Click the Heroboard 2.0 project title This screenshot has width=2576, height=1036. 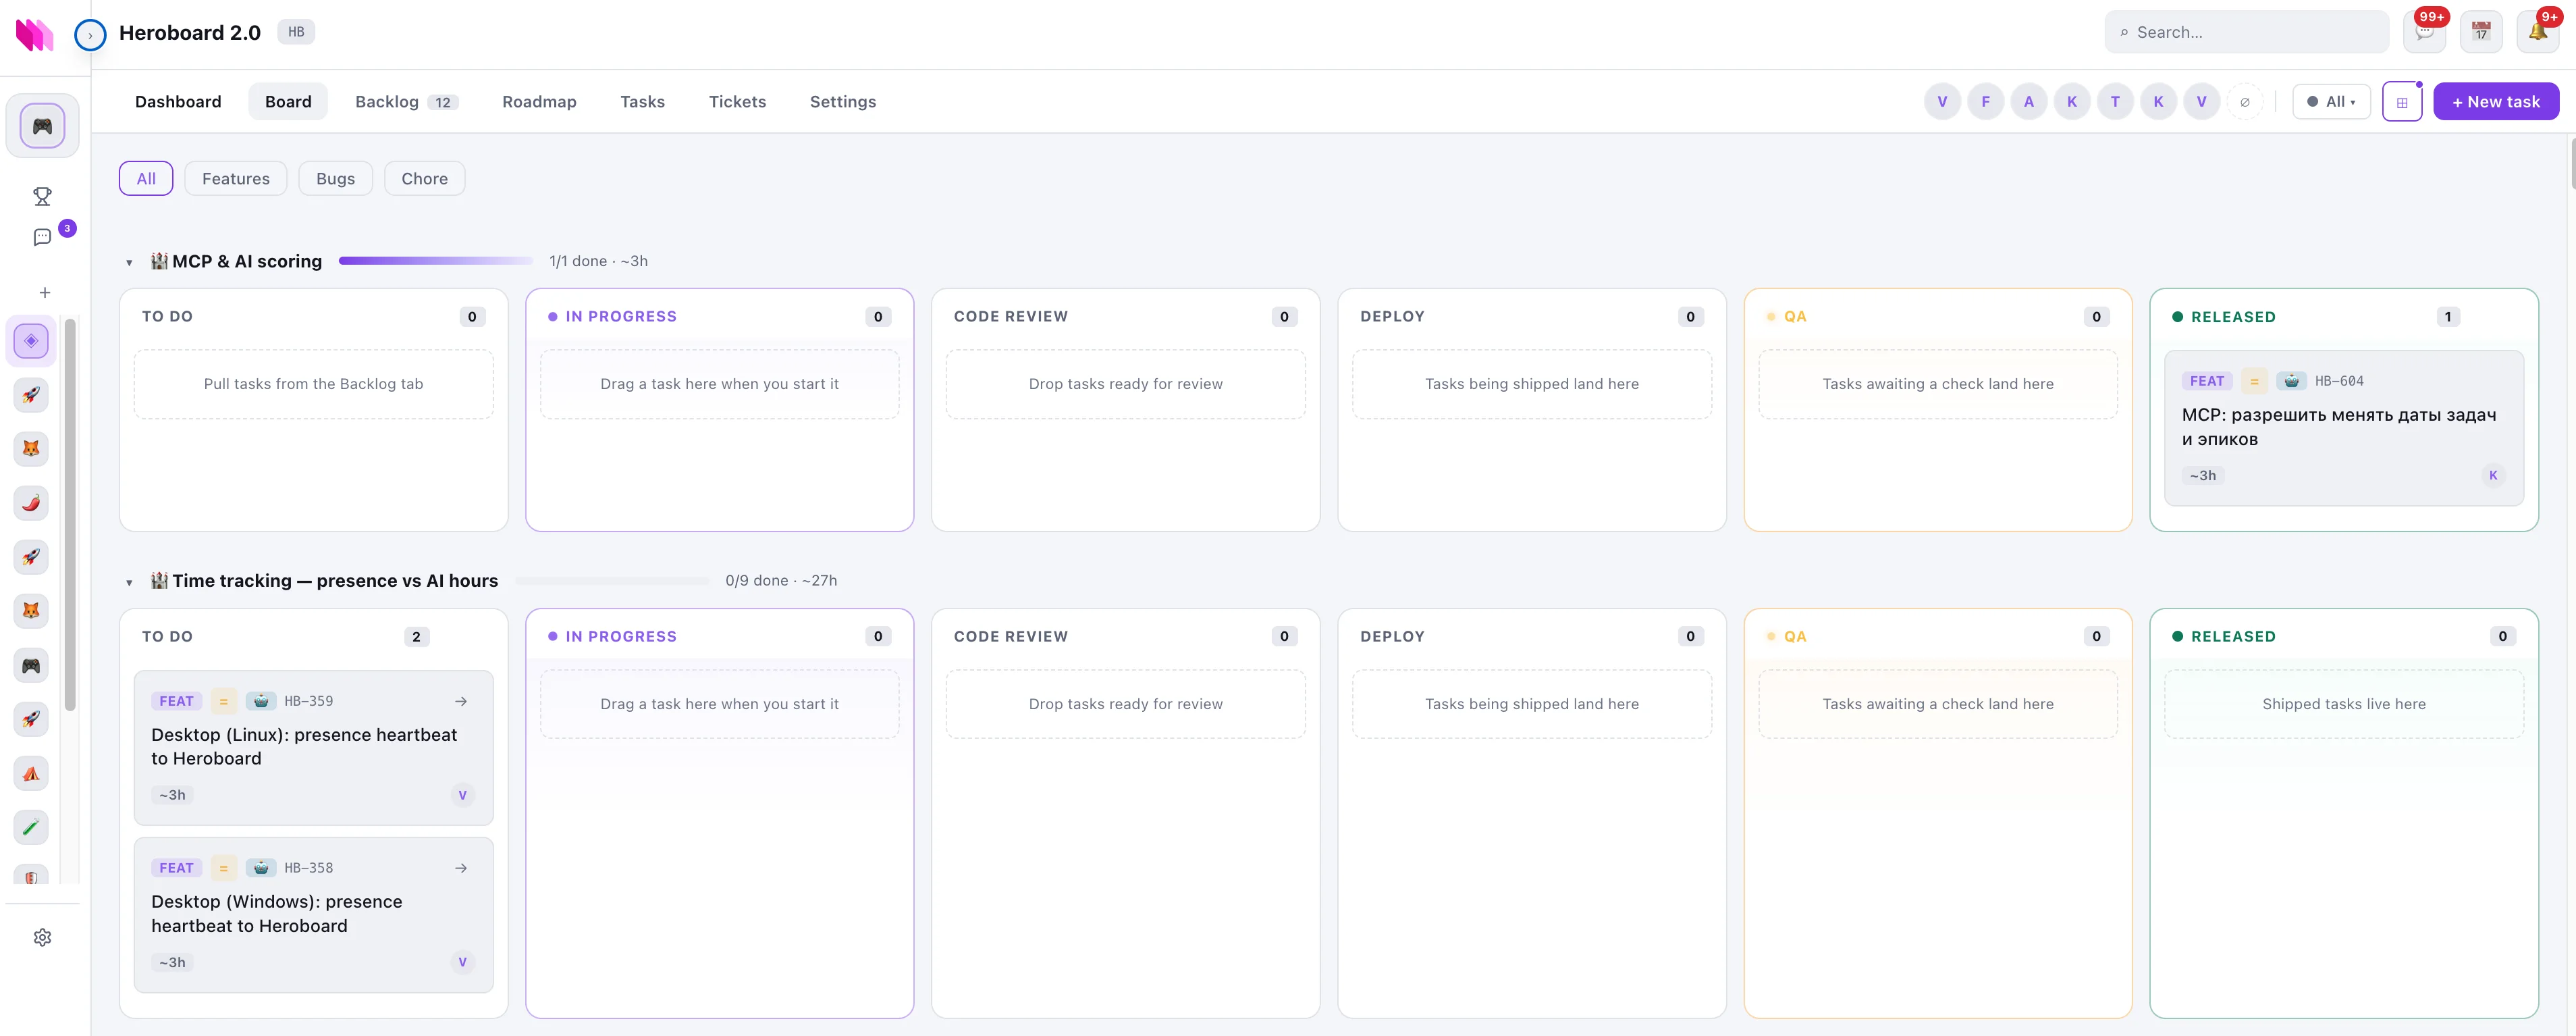click(x=190, y=32)
